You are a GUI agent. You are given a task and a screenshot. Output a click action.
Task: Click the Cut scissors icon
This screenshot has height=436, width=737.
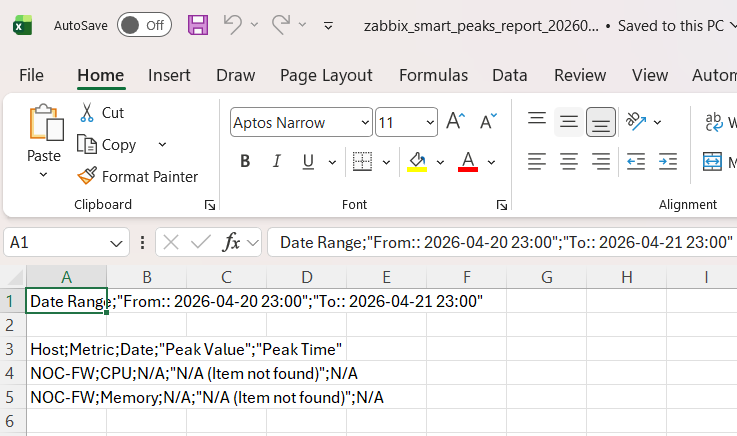[x=88, y=113]
